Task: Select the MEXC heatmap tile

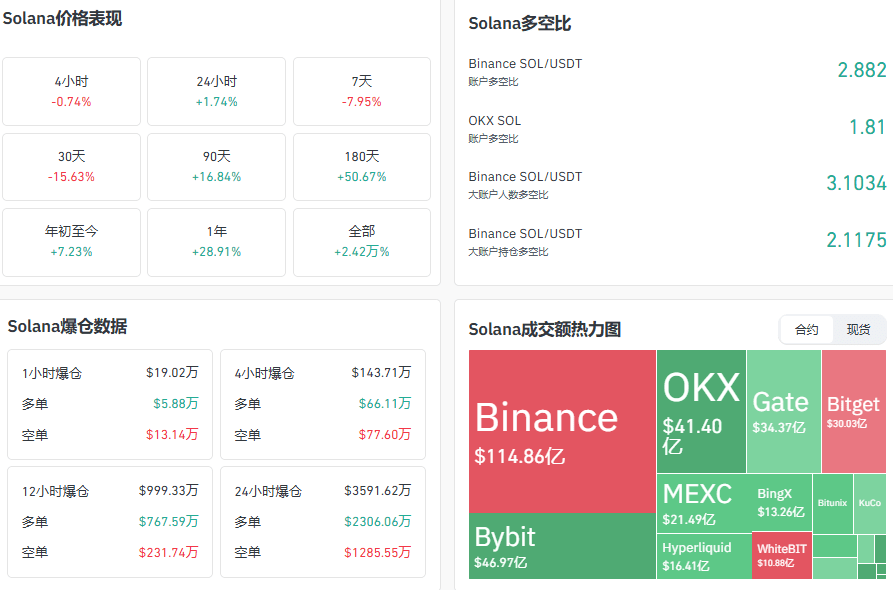Action: [704, 503]
